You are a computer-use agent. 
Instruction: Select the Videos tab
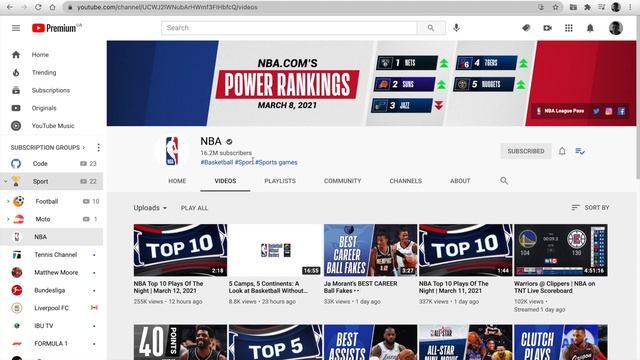point(225,181)
